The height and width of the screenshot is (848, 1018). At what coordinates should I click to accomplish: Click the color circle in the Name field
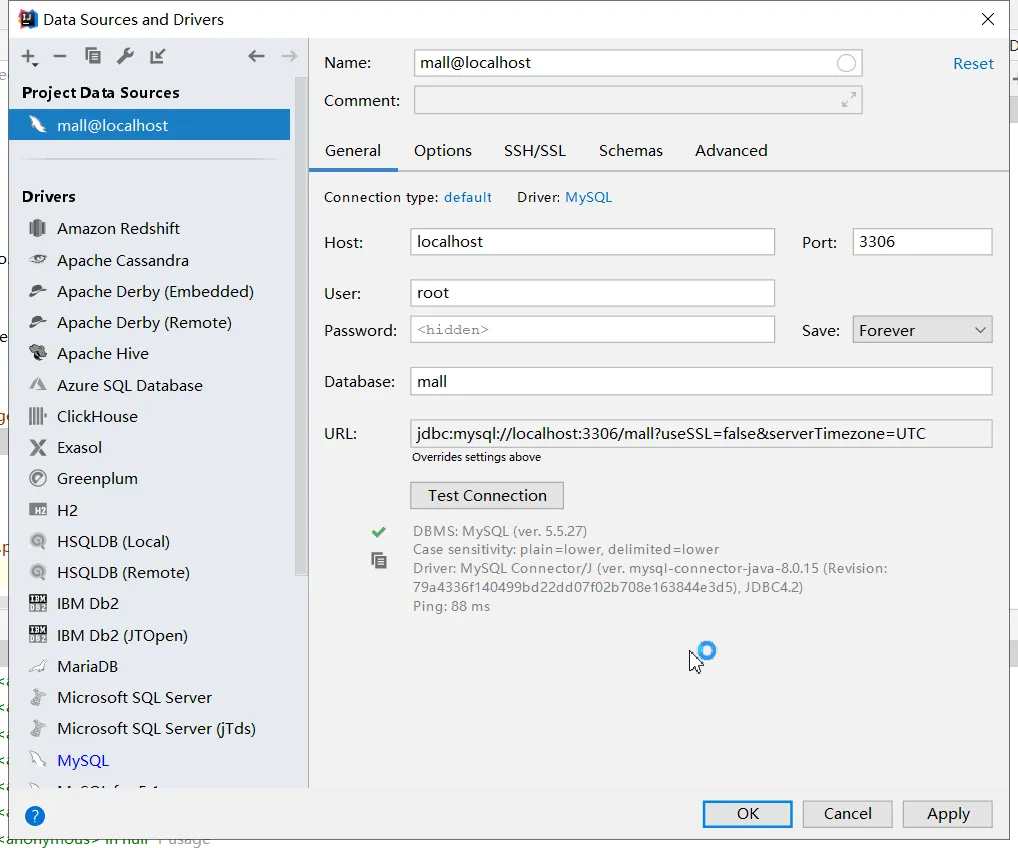846,63
